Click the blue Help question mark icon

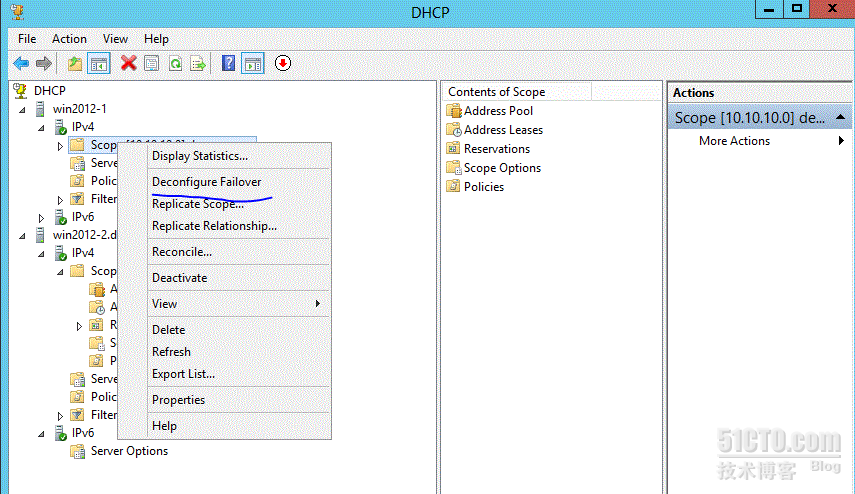pyautogui.click(x=228, y=63)
